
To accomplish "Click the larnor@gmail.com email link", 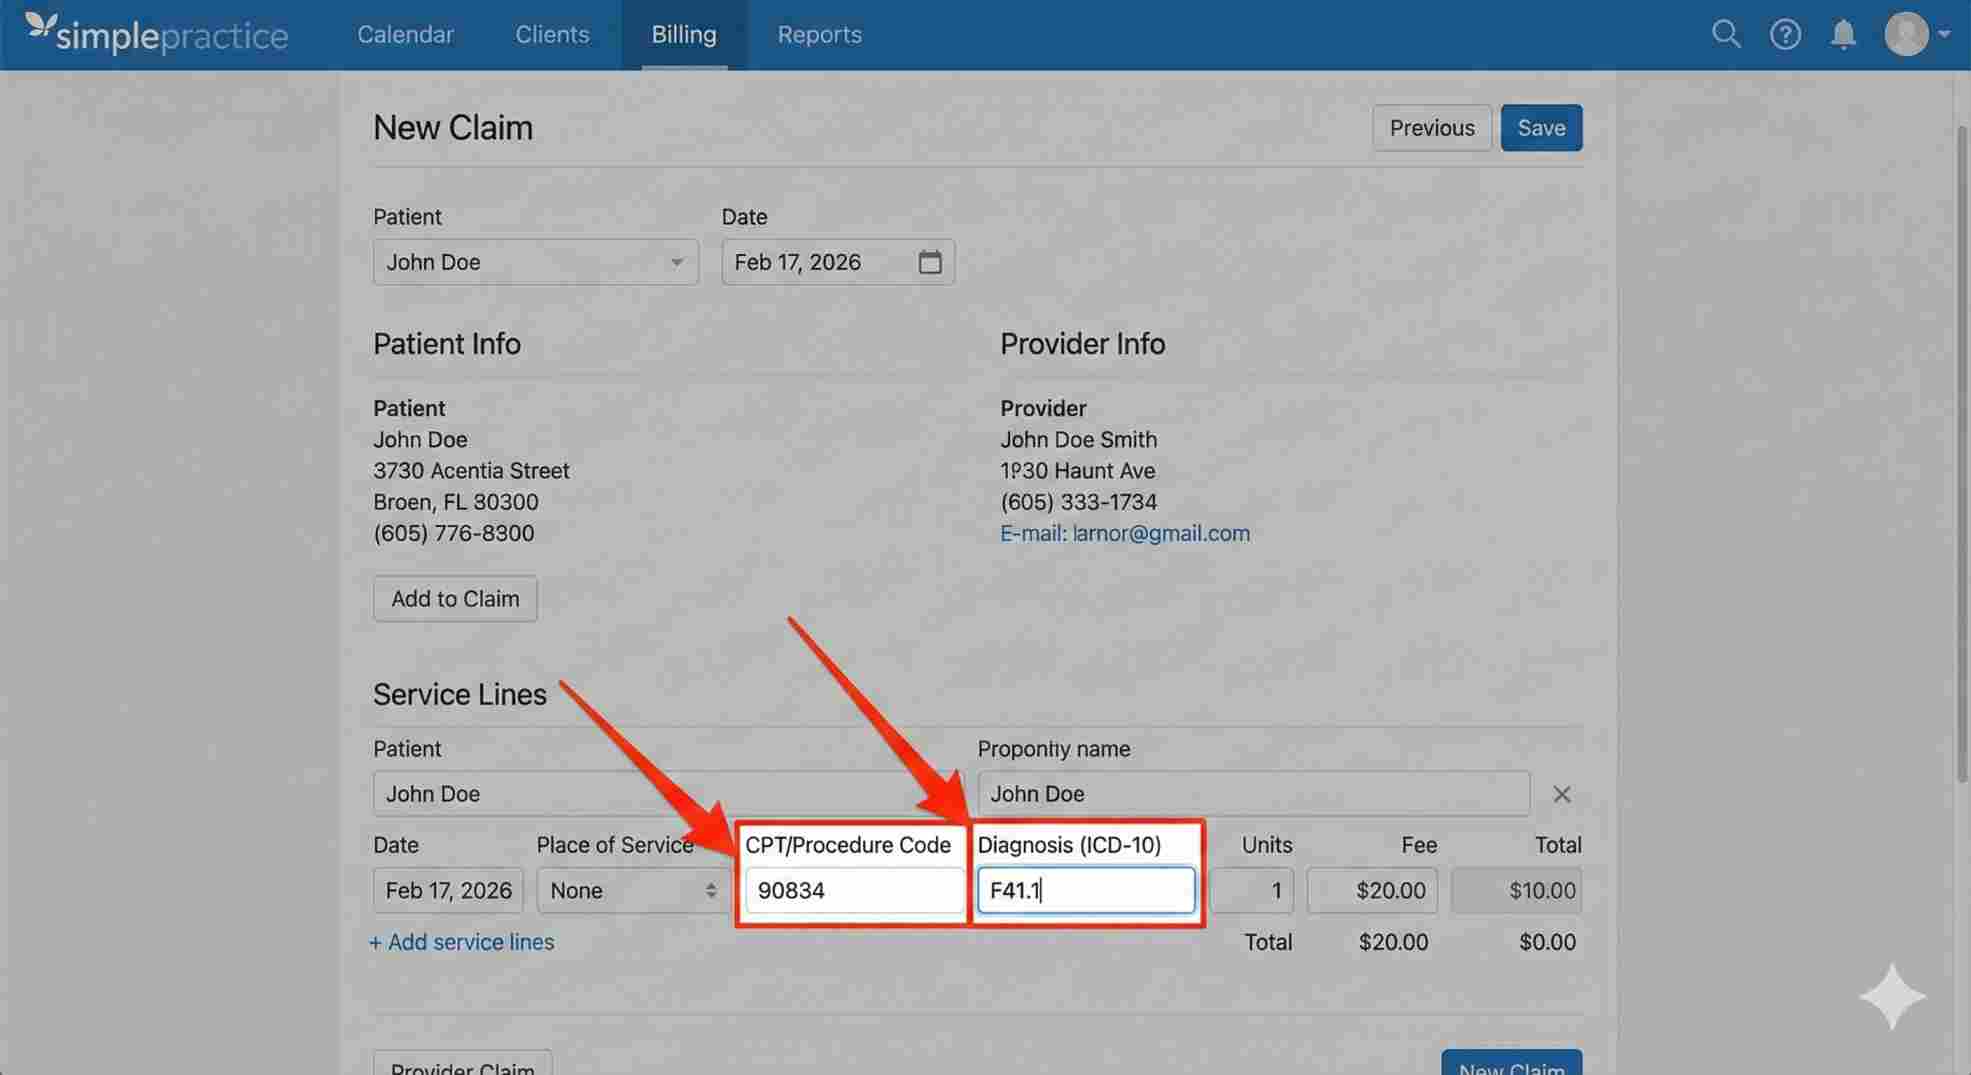I will pyautogui.click(x=1160, y=533).
